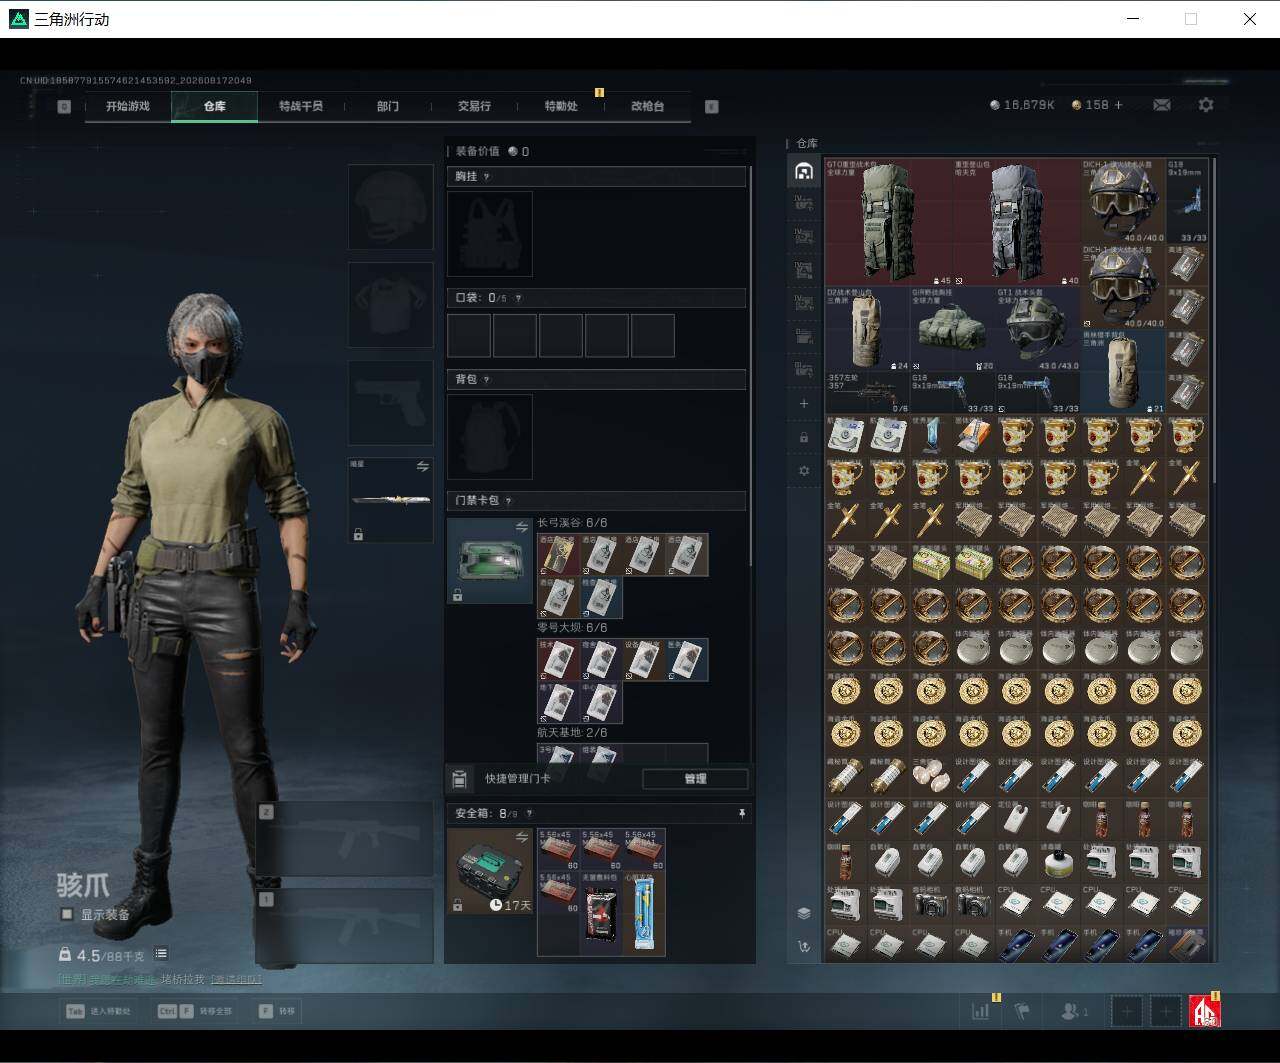Viewport: 1280px width, 1063px height.
Task: Select the 重型登山包 item
Action: tap(1017, 222)
